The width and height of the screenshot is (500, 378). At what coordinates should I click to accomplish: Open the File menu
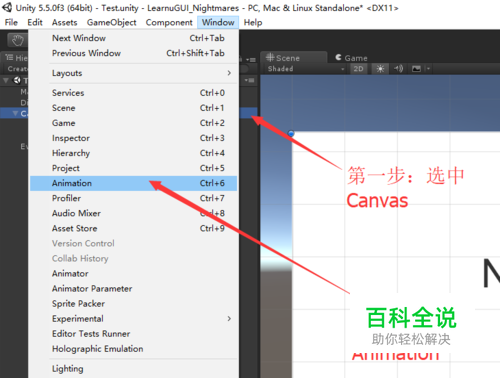tap(11, 22)
